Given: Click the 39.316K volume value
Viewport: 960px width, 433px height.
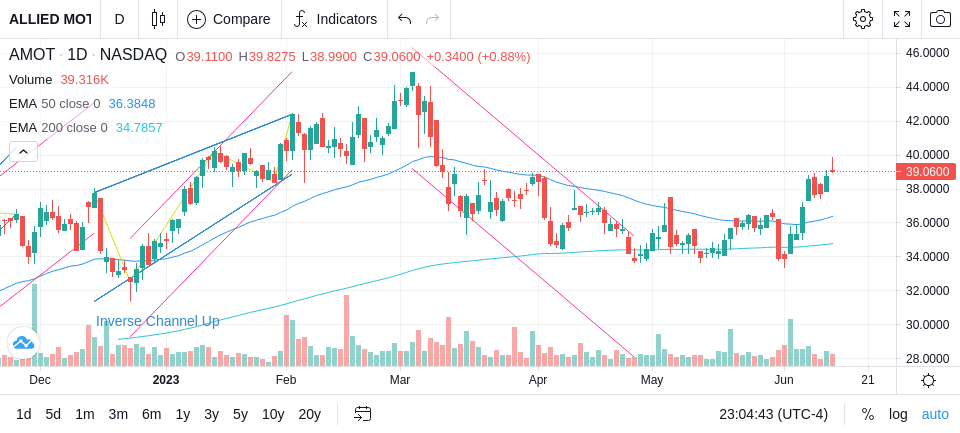Looking at the screenshot, I should (84, 80).
